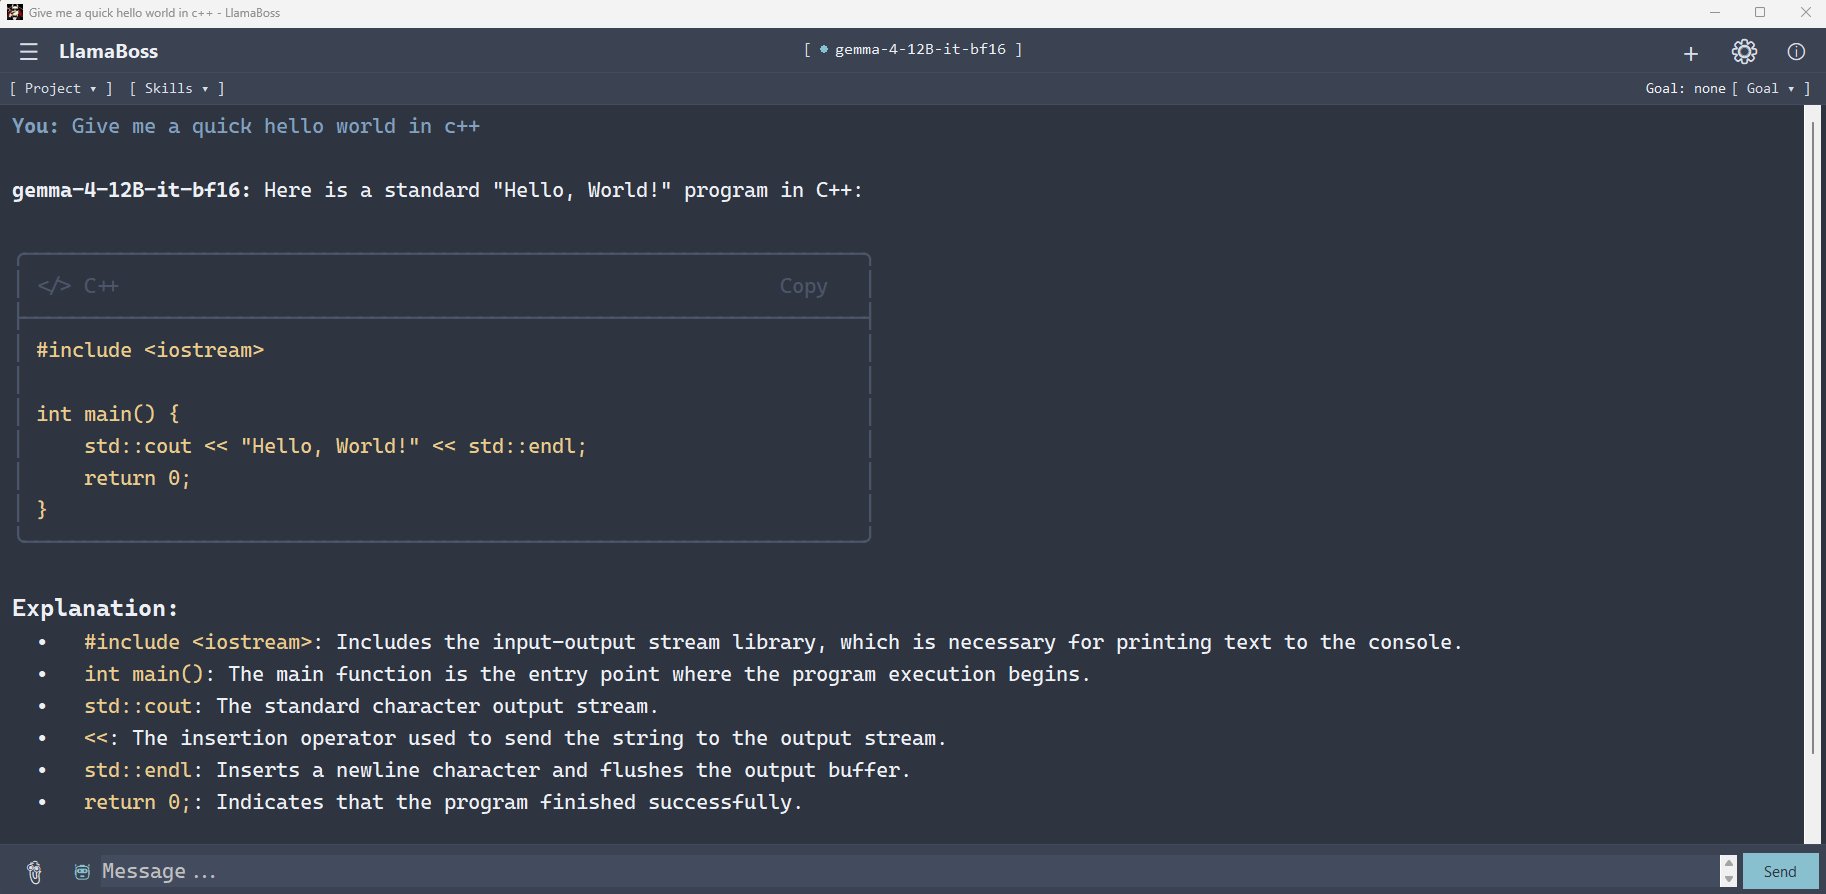Maximize the LlamaBoss window
Viewport: 1826px width, 894px height.
coord(1760,13)
